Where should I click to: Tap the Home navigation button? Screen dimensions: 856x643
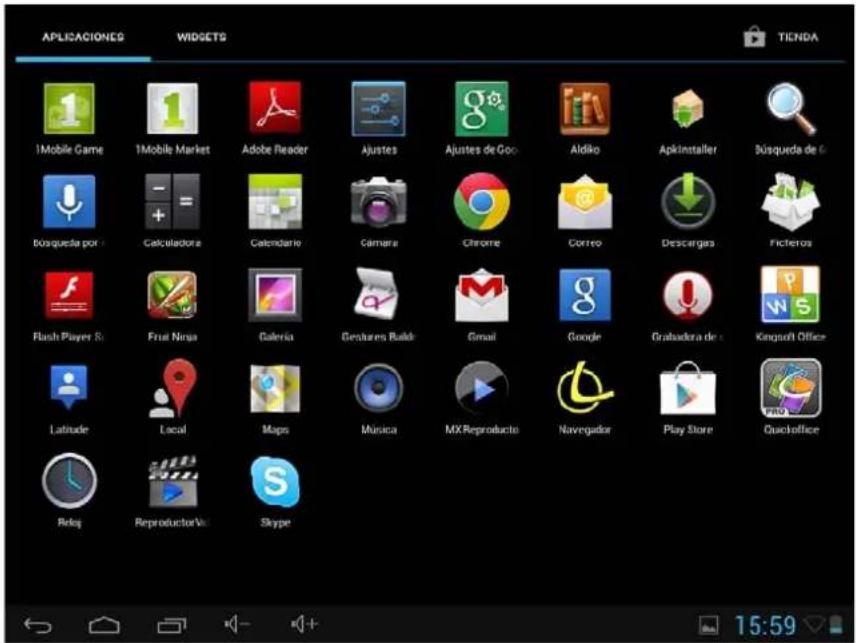tap(104, 625)
